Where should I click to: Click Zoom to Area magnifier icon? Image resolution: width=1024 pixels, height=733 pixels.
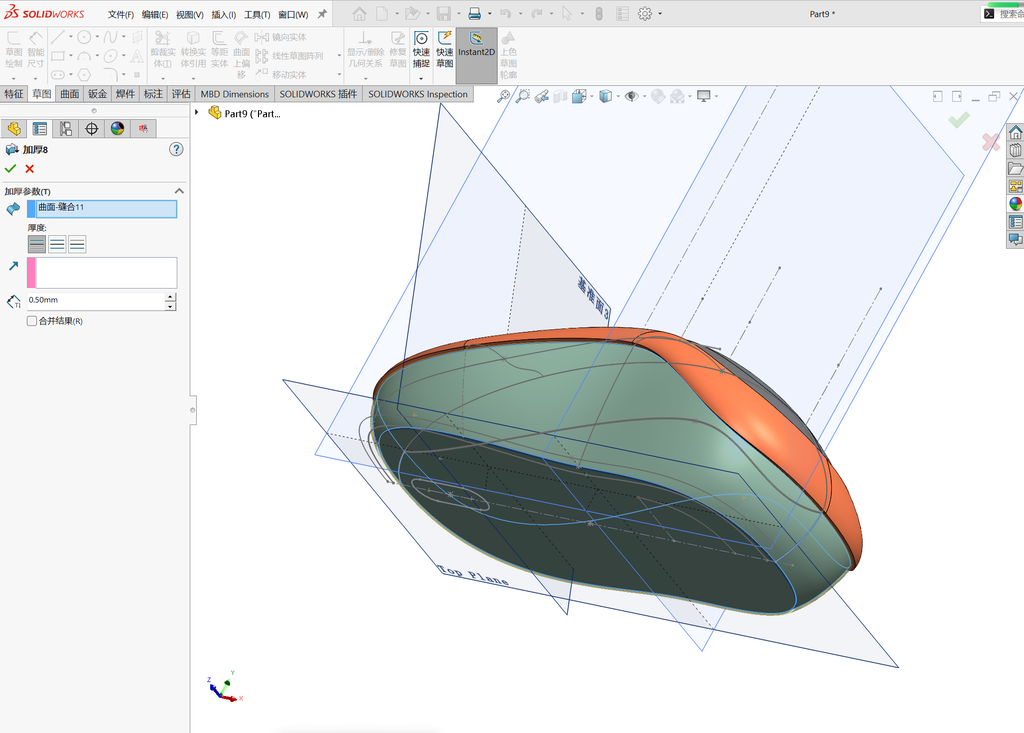(x=522, y=97)
